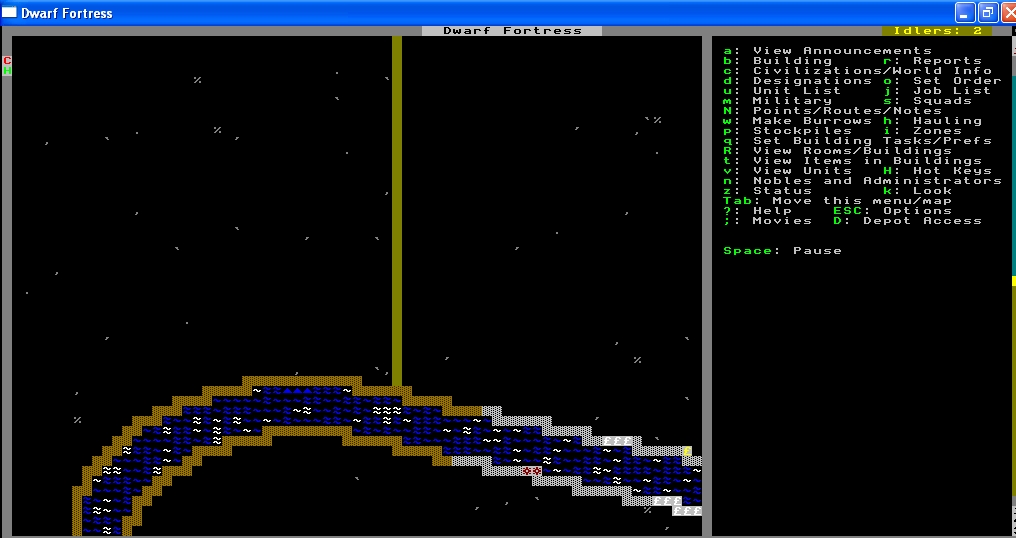Click the red gear tiles on the map
The height and width of the screenshot is (538, 1016).
pos(532,470)
